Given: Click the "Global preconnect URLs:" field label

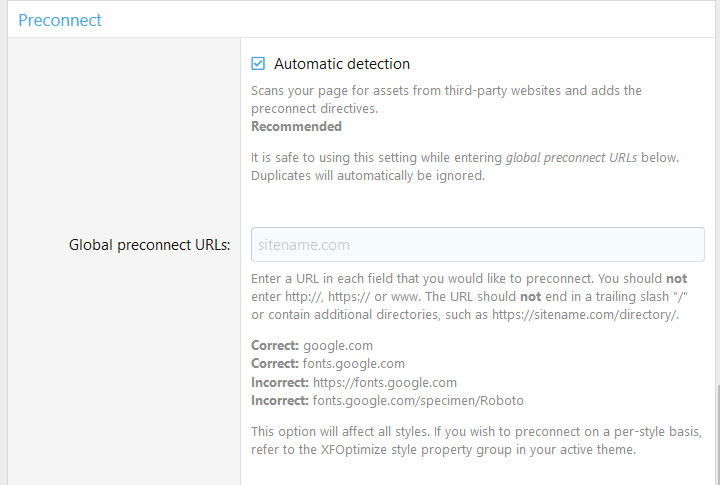Looking at the screenshot, I should coord(149,244).
